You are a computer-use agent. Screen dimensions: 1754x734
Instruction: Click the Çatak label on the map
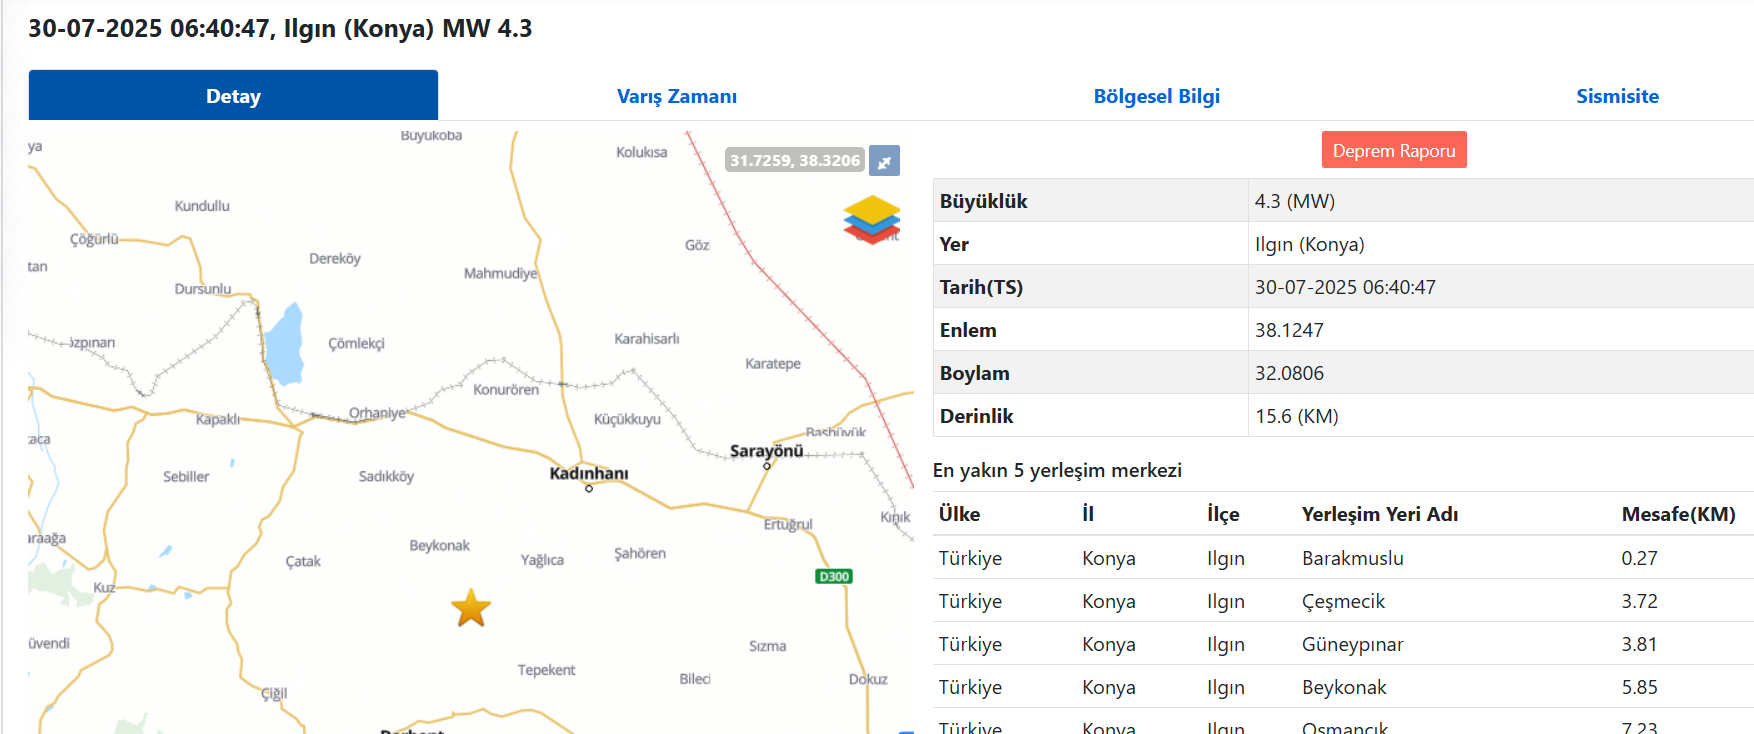tap(303, 561)
